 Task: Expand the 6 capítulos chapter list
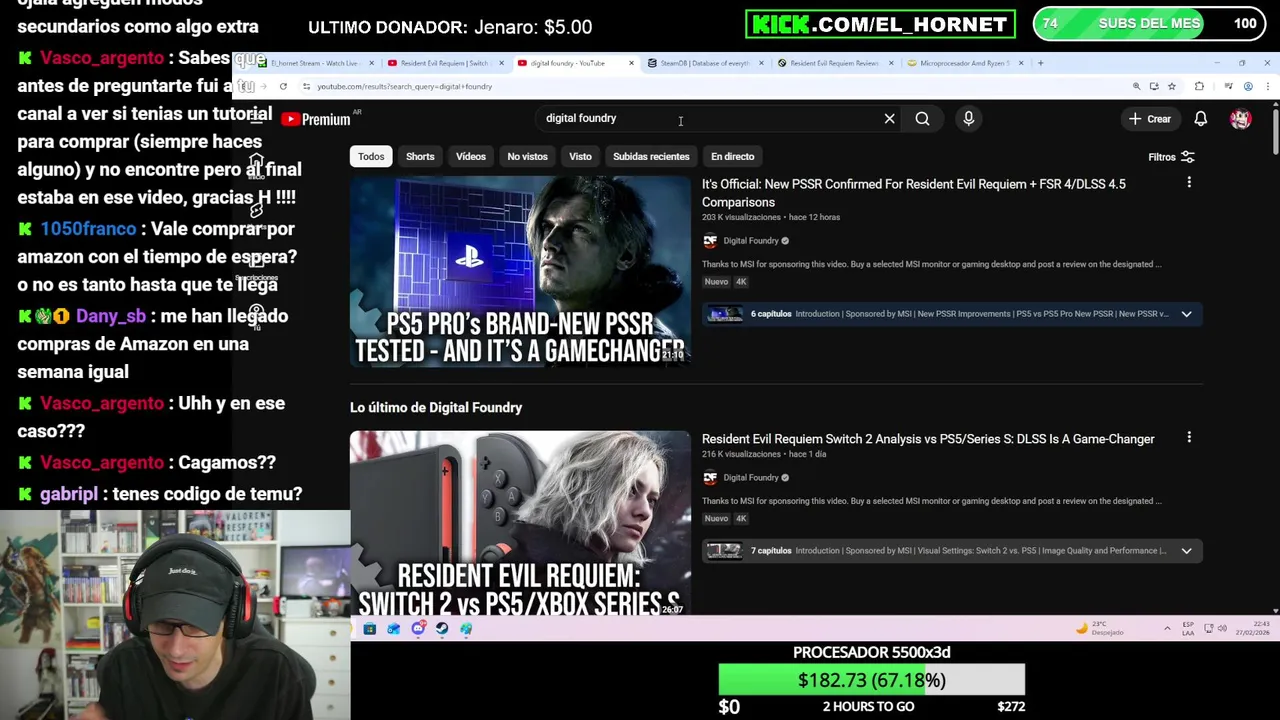[x=1186, y=314]
